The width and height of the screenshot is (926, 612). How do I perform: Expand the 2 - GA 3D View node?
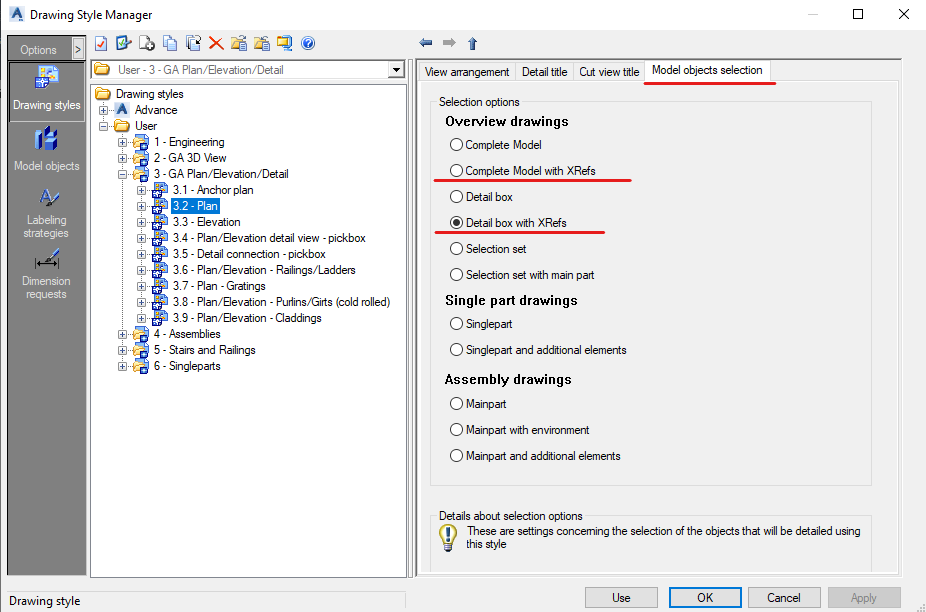[x=122, y=158]
